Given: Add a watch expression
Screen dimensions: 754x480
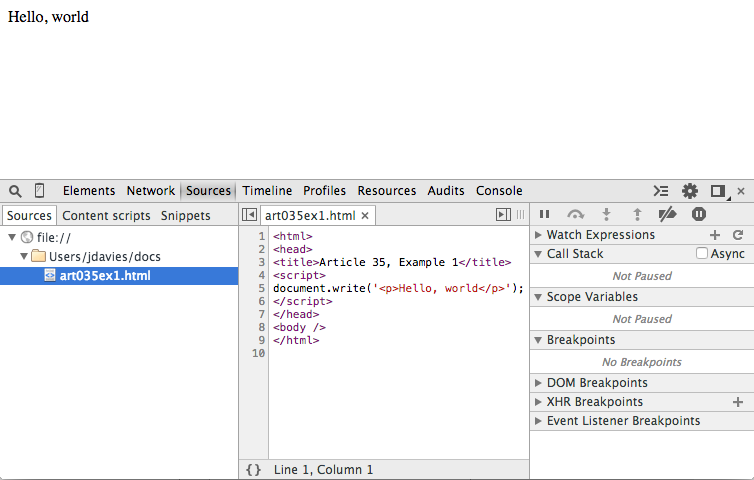Looking at the screenshot, I should point(715,235).
